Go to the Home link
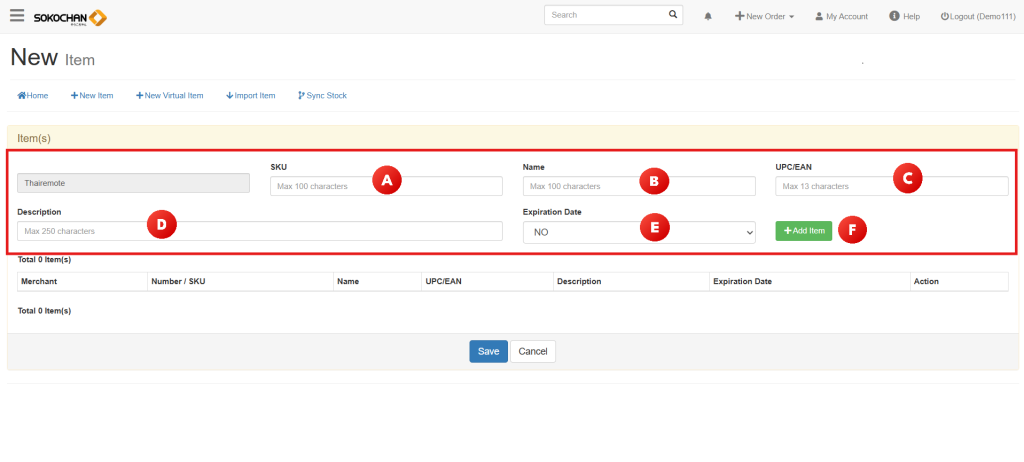Viewport: 1024px width, 462px height. [x=33, y=96]
